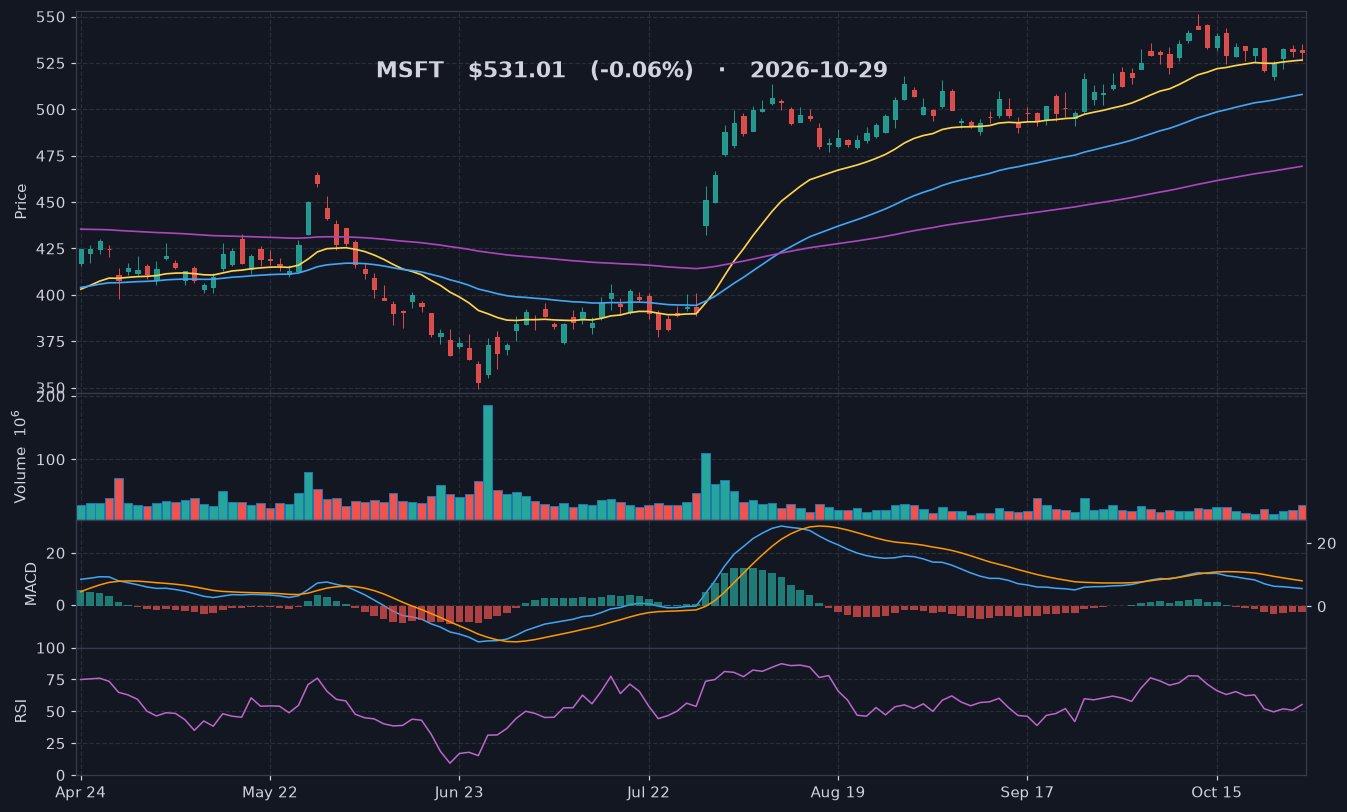Select the "Price" y-axis label
The height and width of the screenshot is (812, 1347).
(x=21, y=200)
